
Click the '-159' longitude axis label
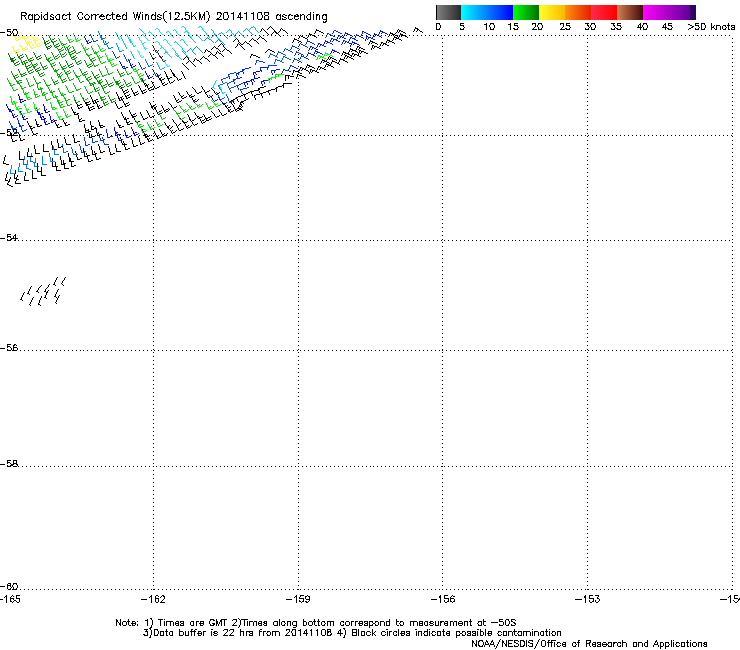[x=298, y=599]
